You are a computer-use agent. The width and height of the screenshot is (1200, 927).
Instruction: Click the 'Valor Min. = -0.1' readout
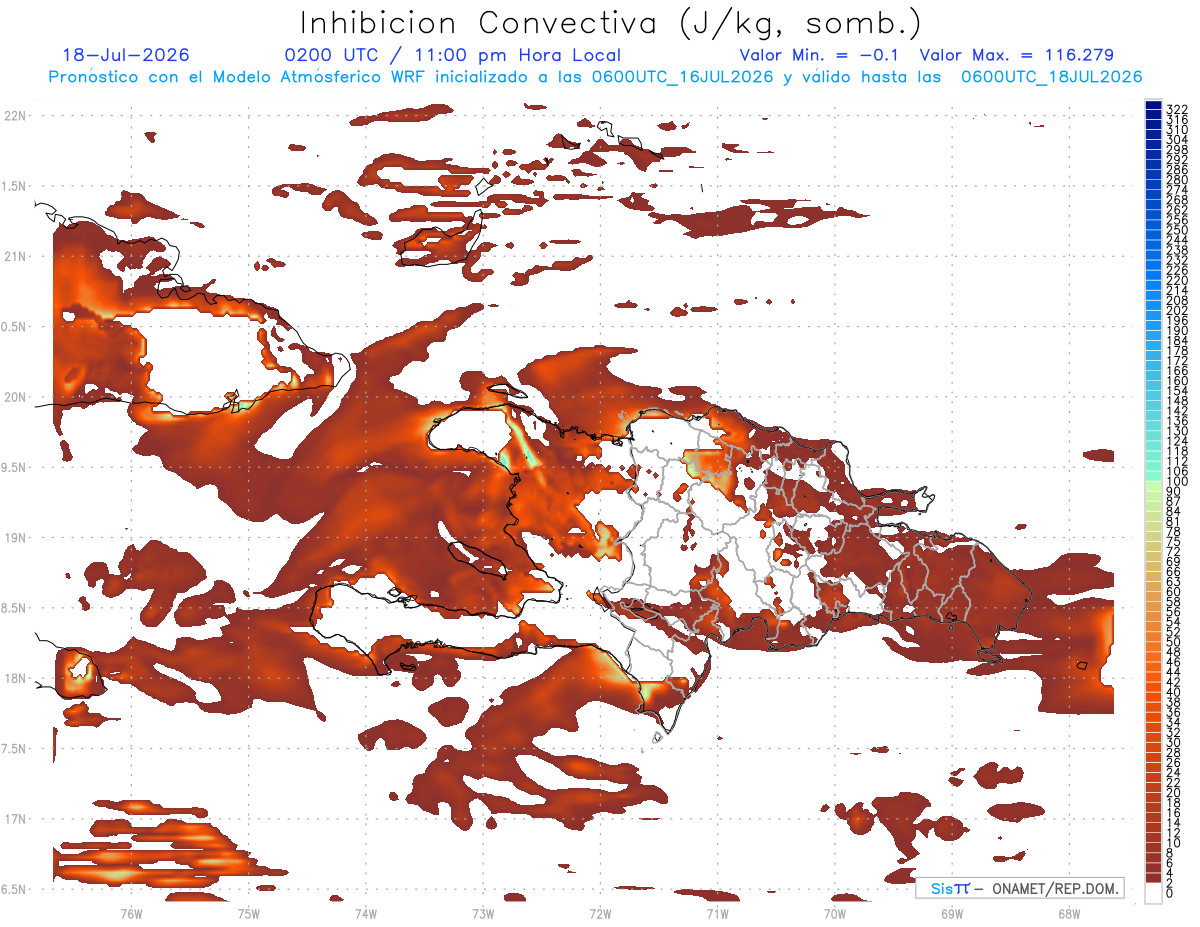(x=819, y=56)
